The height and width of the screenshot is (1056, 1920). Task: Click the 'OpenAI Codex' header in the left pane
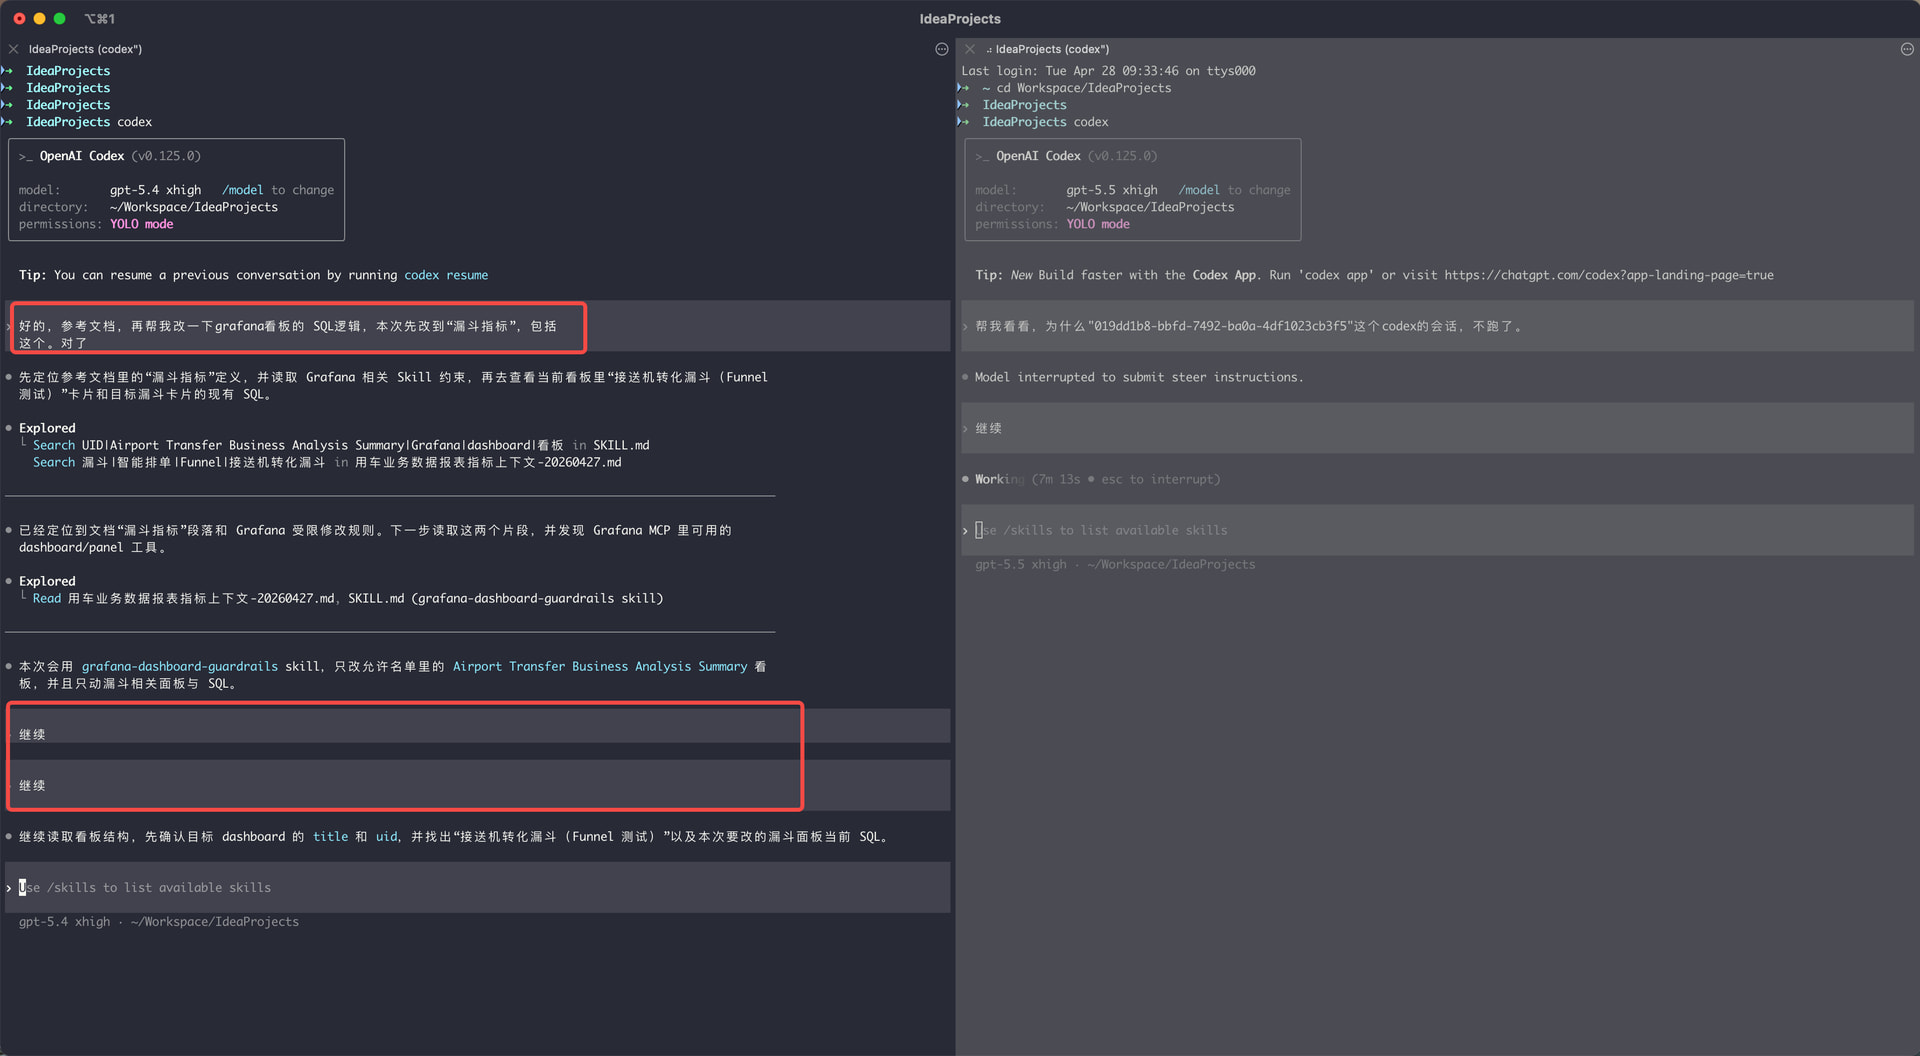(82, 156)
